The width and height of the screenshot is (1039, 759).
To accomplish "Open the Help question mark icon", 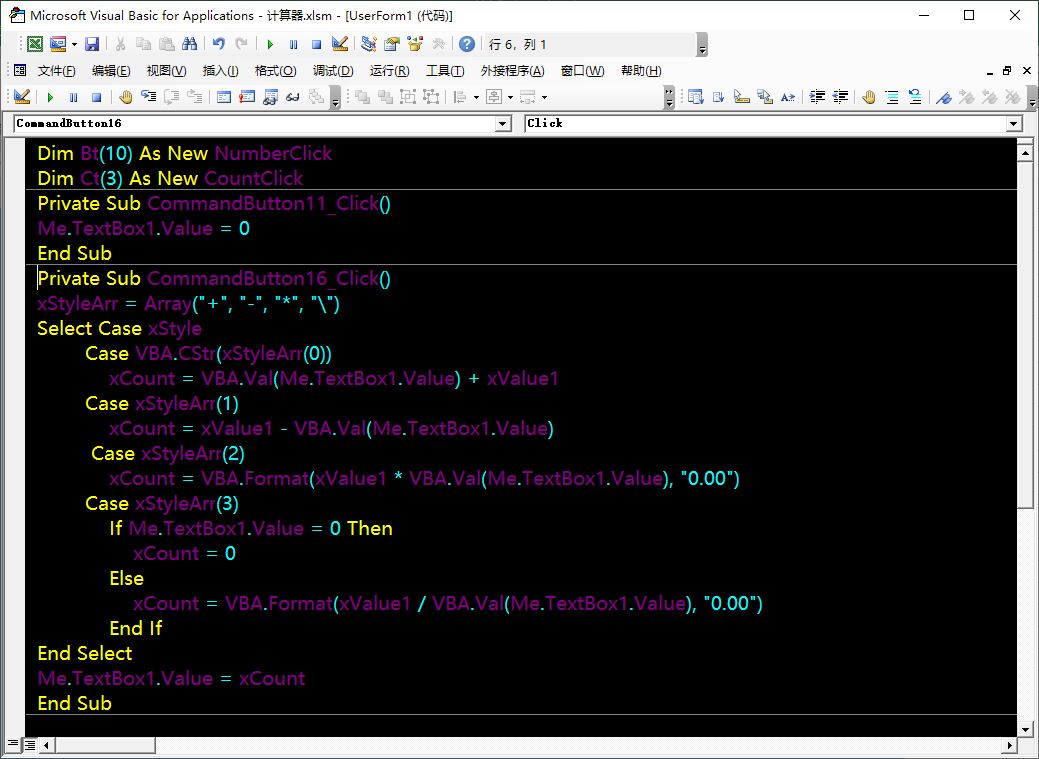I will tap(467, 44).
